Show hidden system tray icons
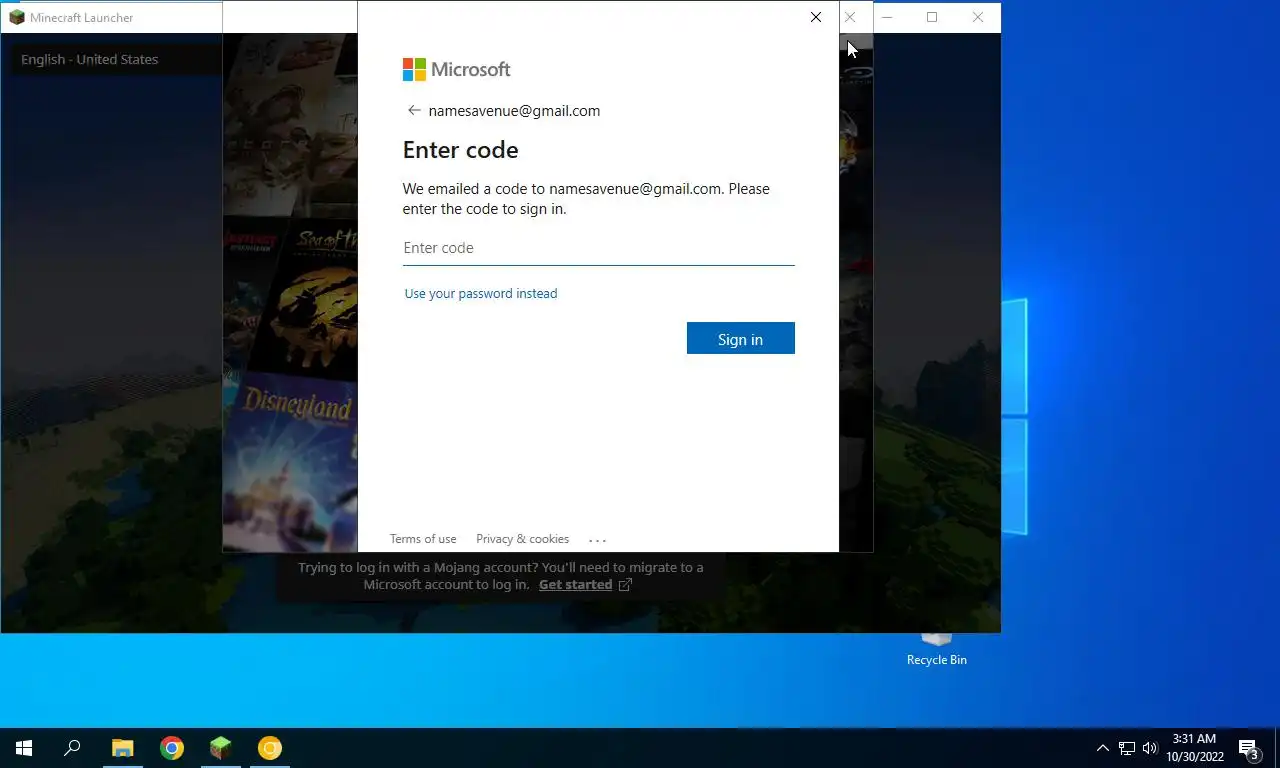Screen dimensions: 1280x768 [x=1103, y=748]
